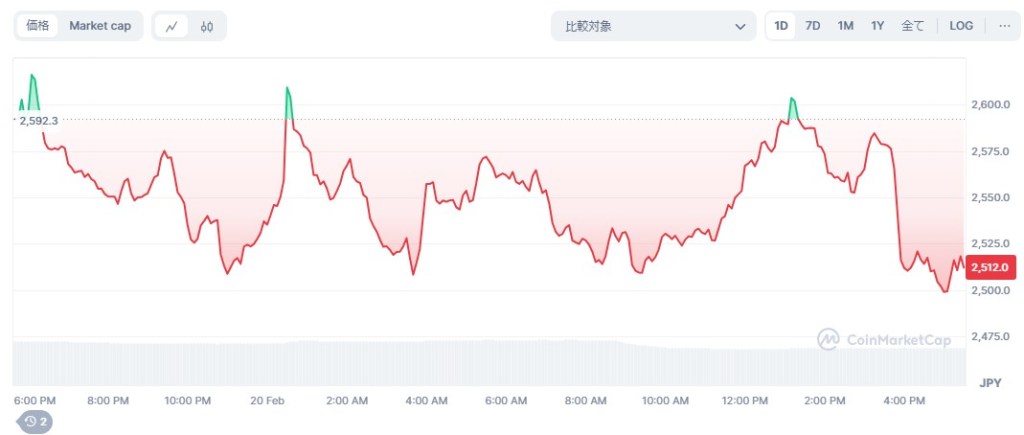This screenshot has height=435, width=1024.
Task: Select the 全て all-time range
Action: click(913, 26)
